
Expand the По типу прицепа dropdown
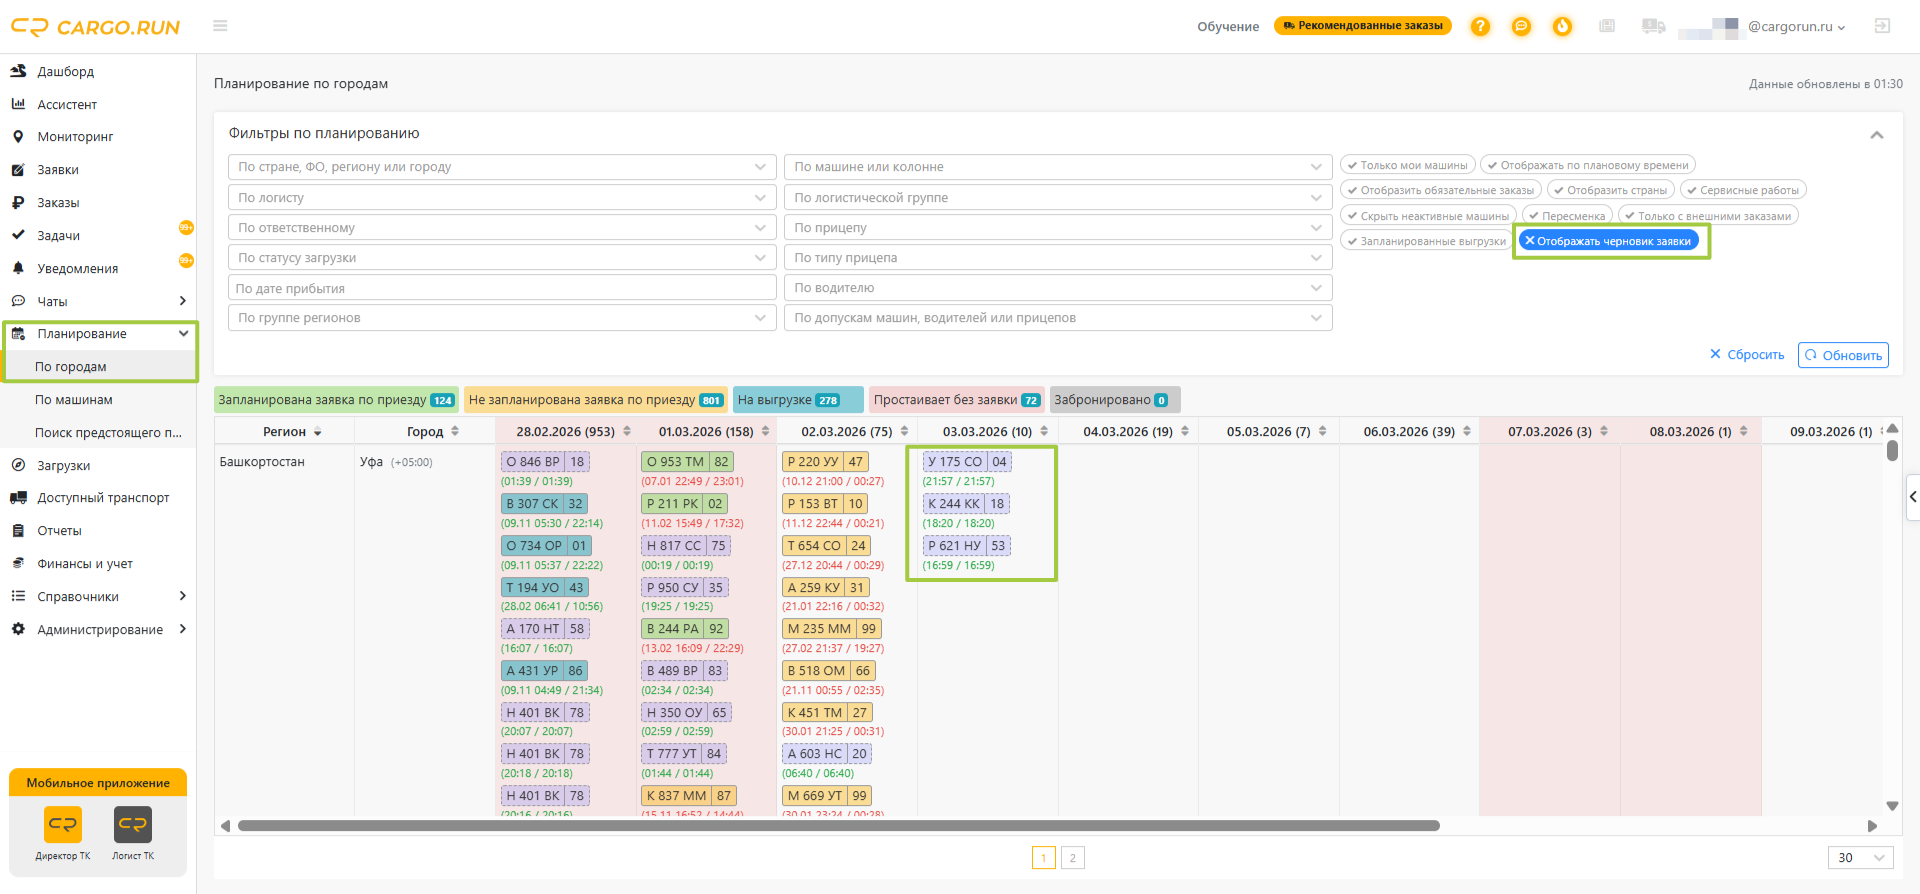pyautogui.click(x=1058, y=258)
